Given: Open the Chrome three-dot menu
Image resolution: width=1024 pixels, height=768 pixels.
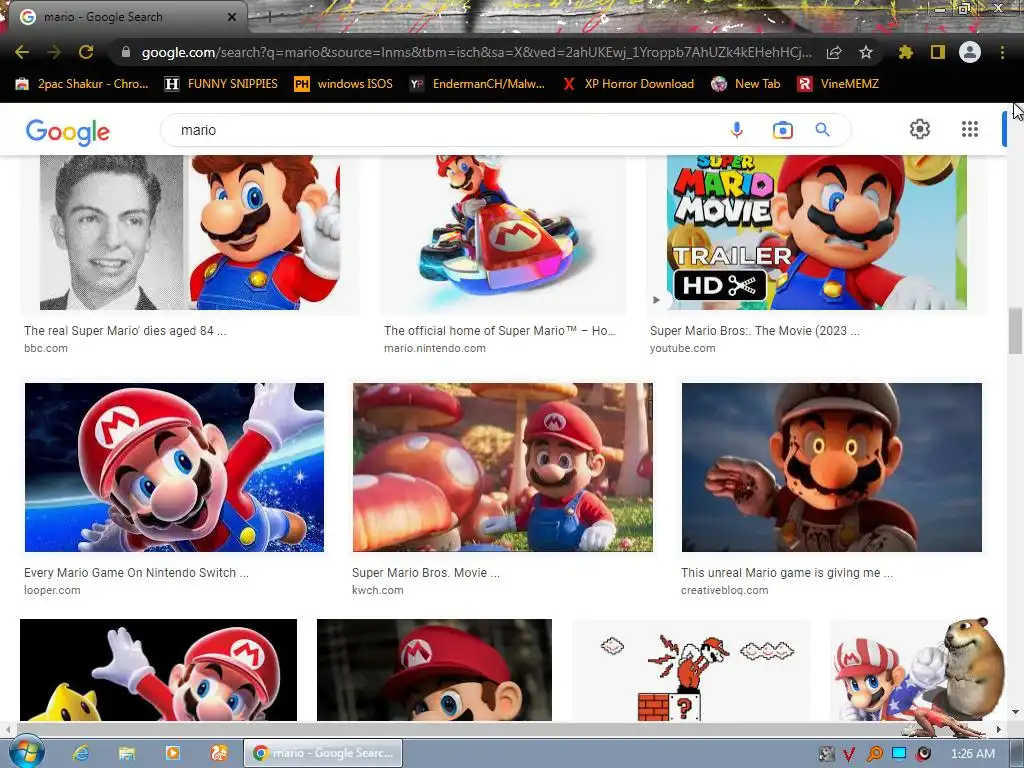Looking at the screenshot, I should coord(1002,52).
